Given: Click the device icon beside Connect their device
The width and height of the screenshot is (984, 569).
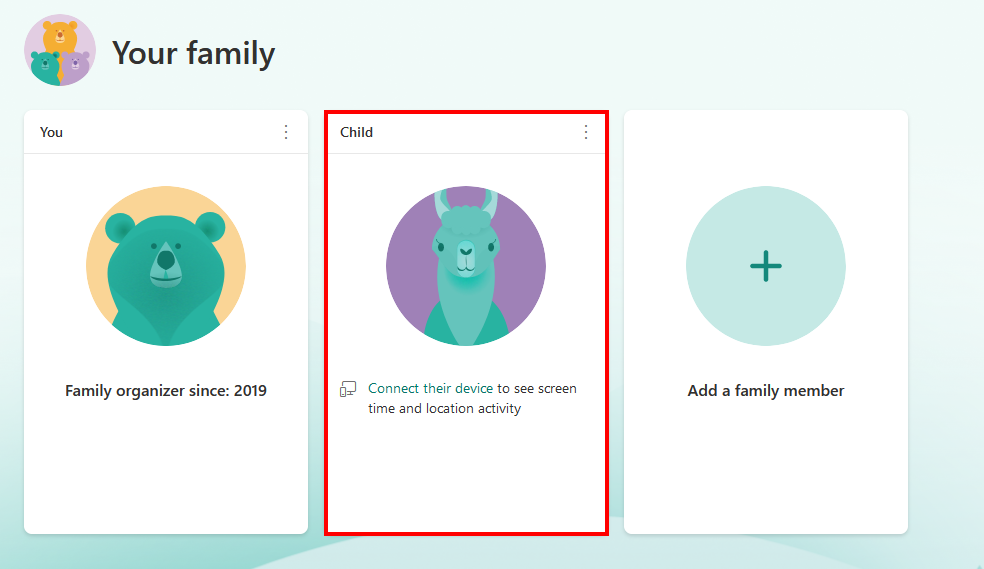Looking at the screenshot, I should pyautogui.click(x=348, y=389).
